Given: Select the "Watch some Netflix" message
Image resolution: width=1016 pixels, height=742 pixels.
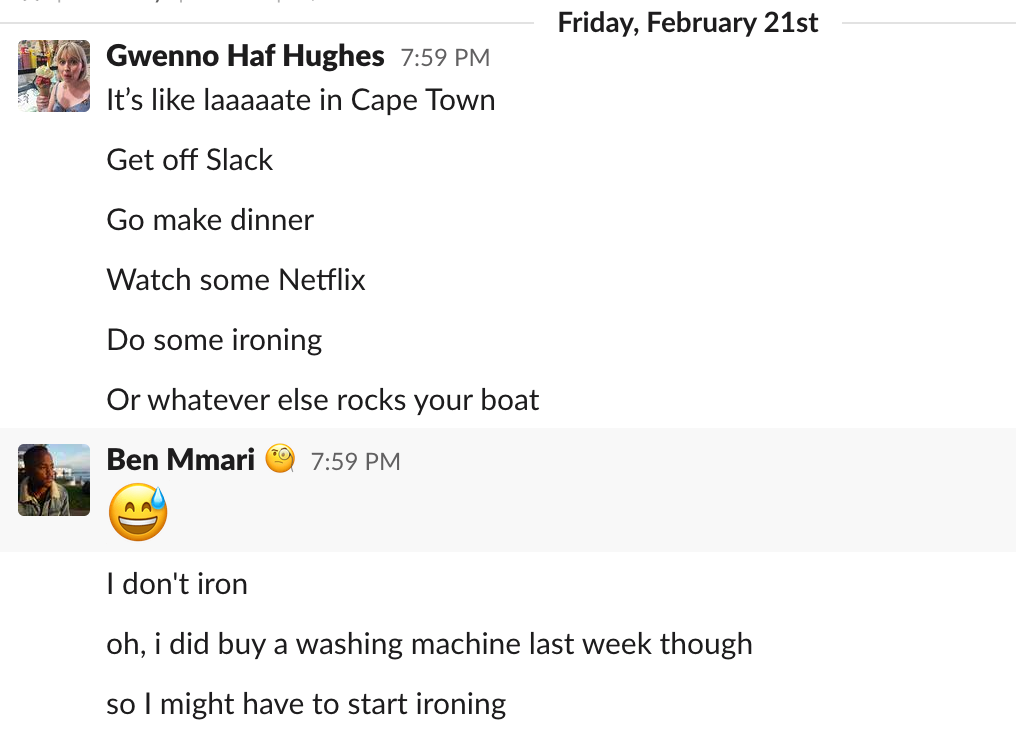Looking at the screenshot, I should [236, 280].
